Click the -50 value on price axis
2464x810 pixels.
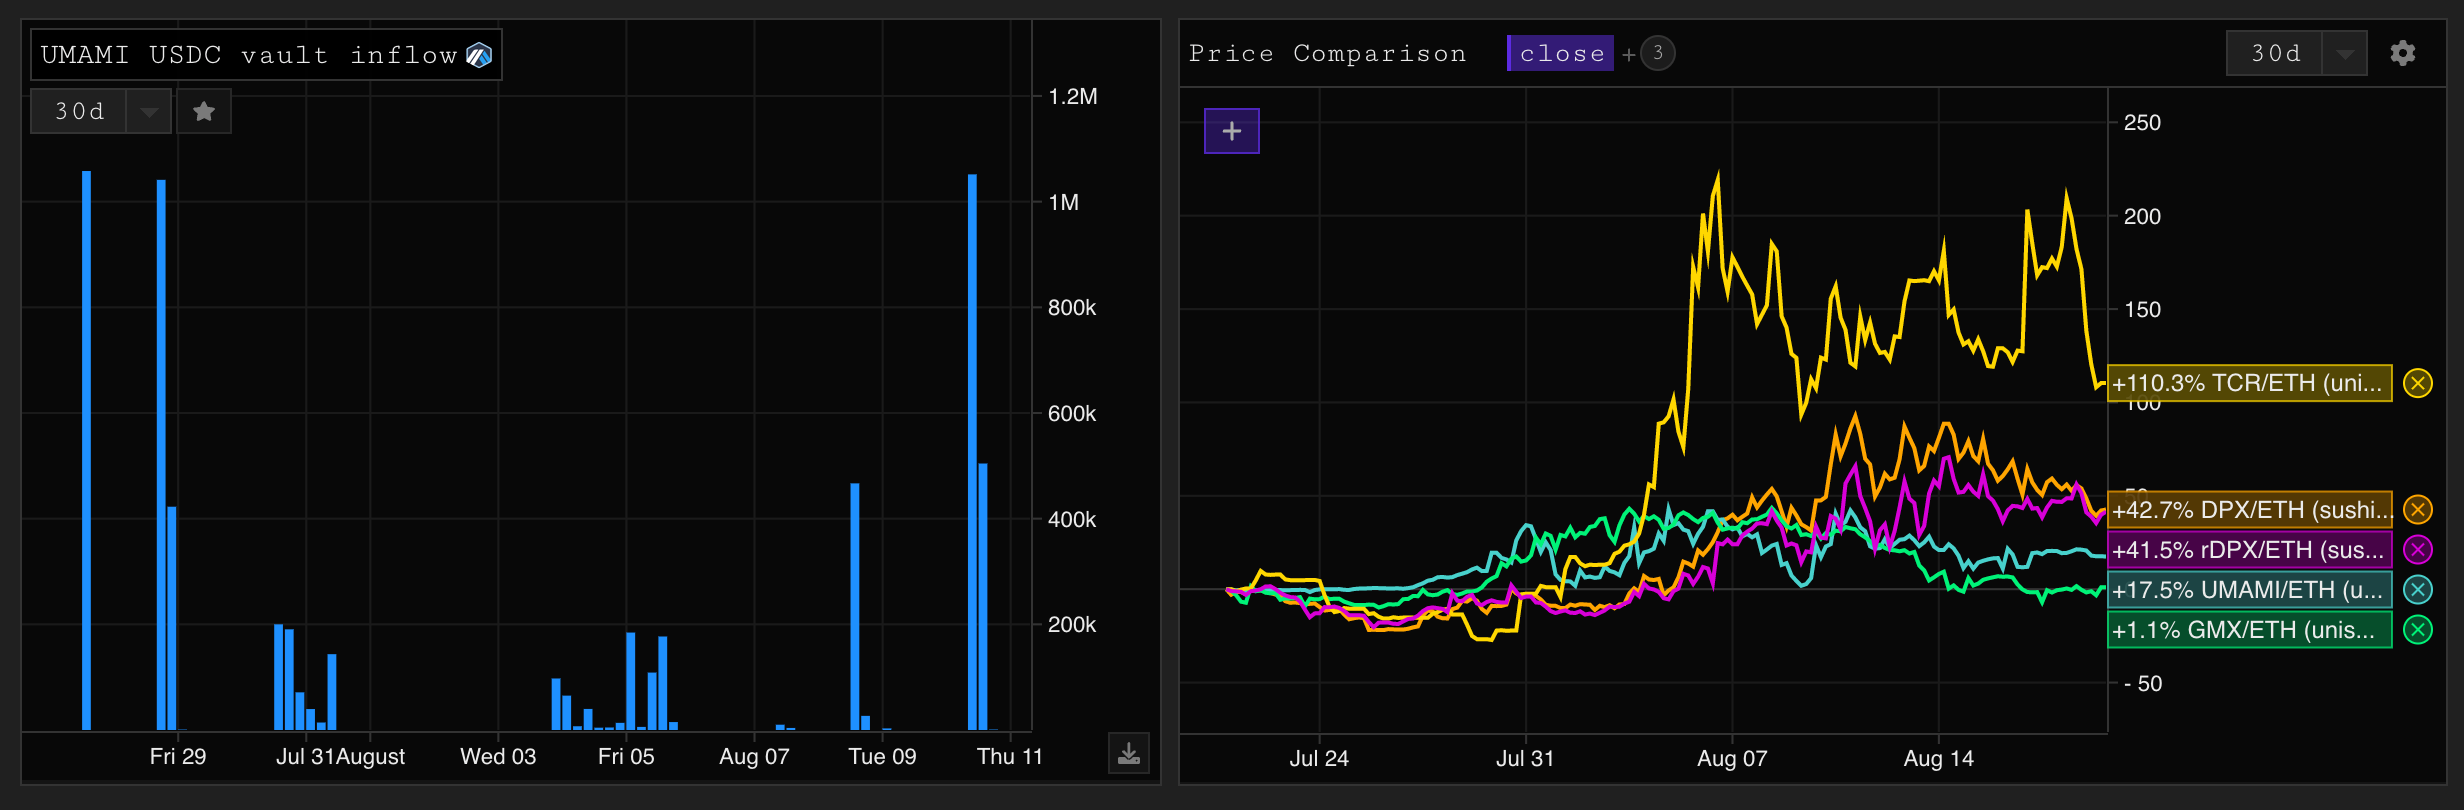pyautogui.click(x=2143, y=683)
